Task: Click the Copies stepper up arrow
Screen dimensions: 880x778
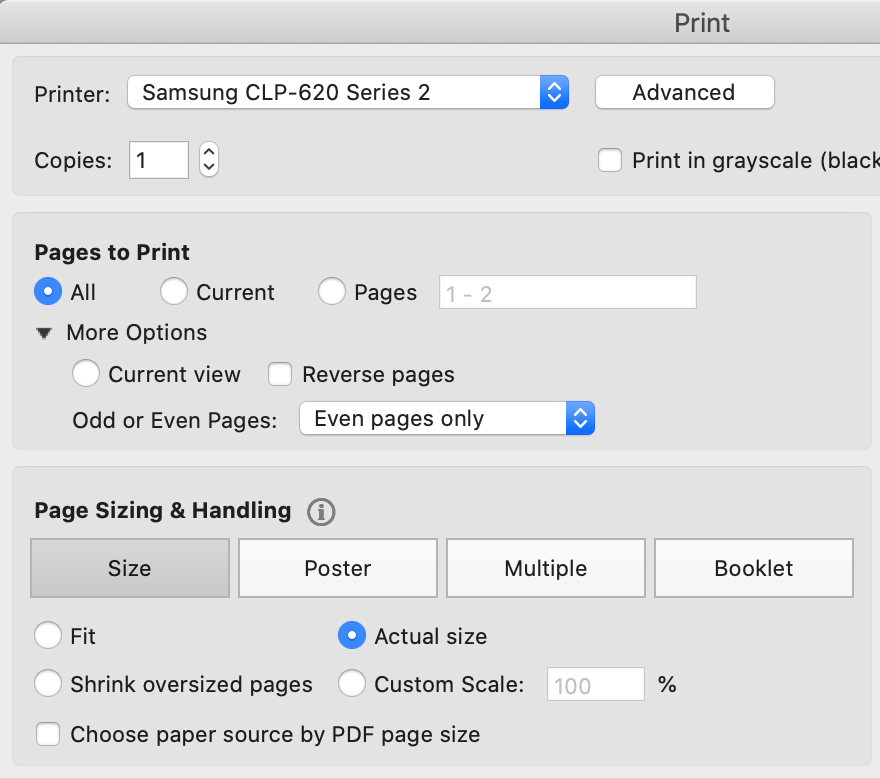Action: [207, 153]
